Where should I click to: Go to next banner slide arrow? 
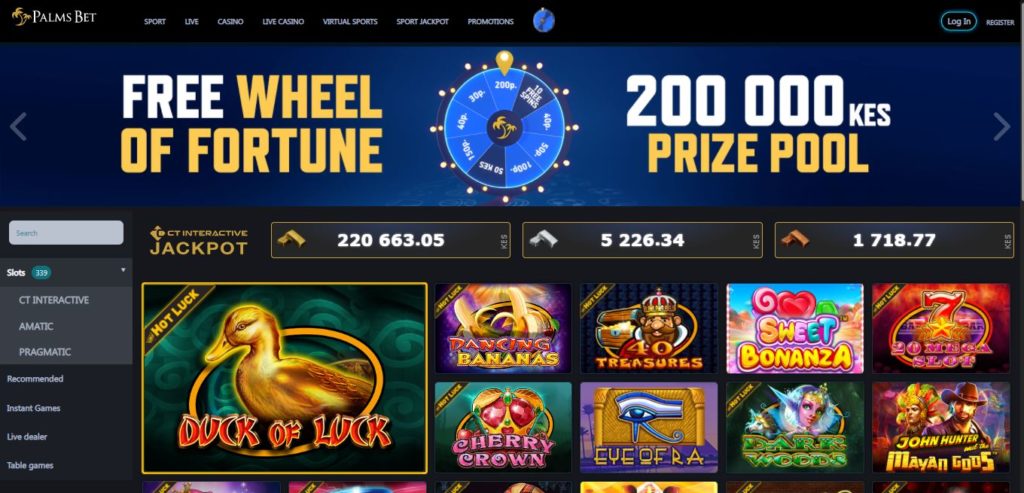click(1001, 127)
